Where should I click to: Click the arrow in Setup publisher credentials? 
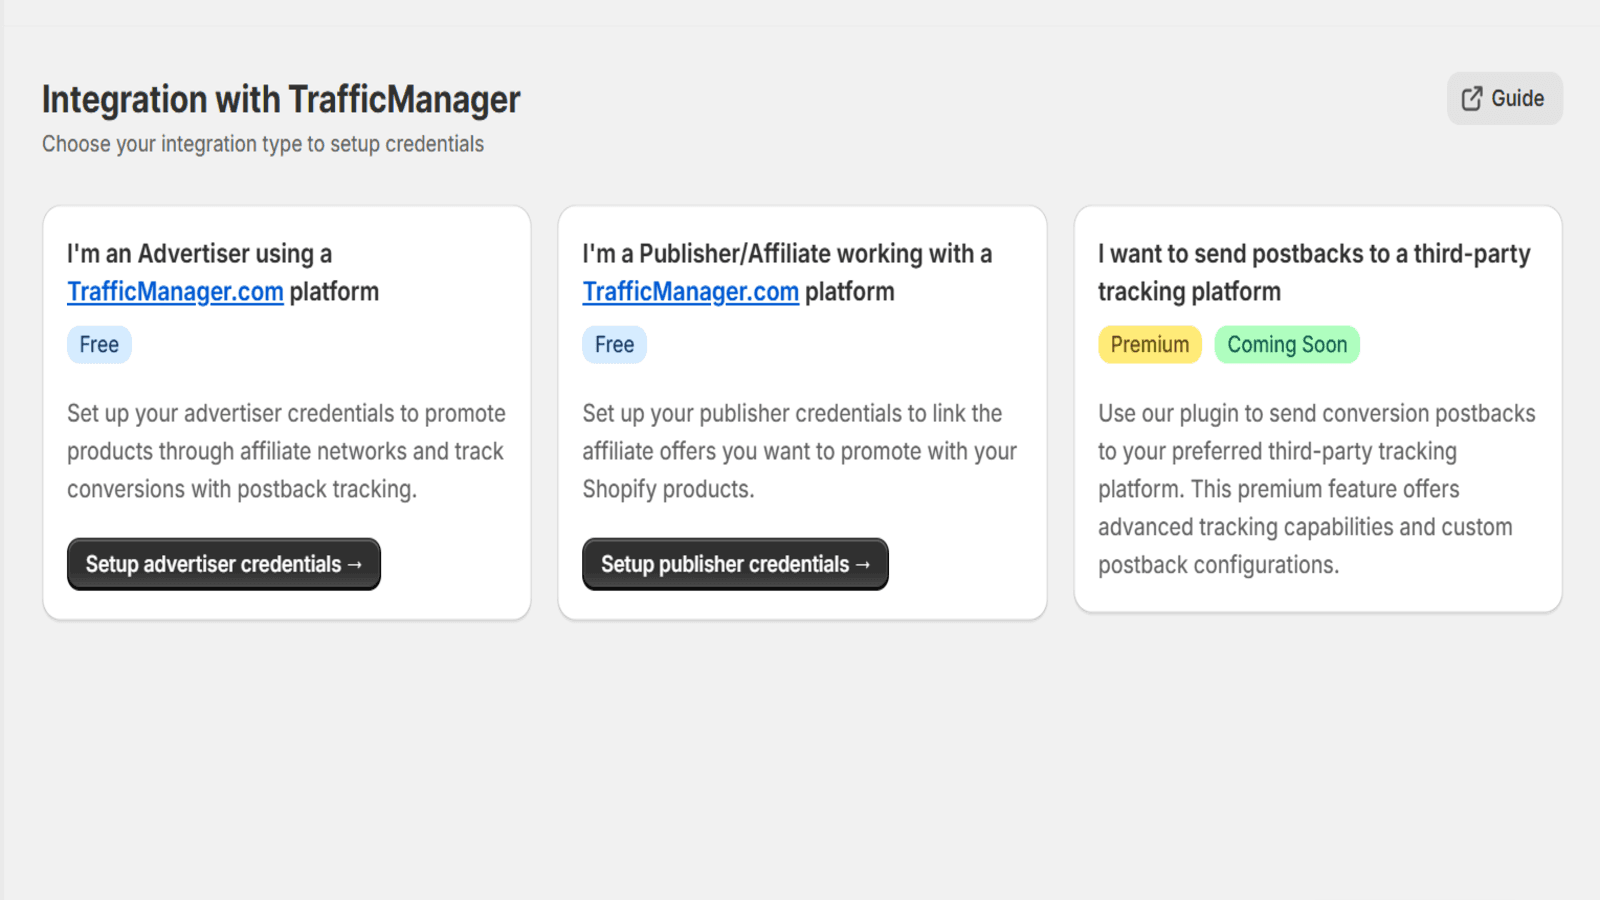864,563
